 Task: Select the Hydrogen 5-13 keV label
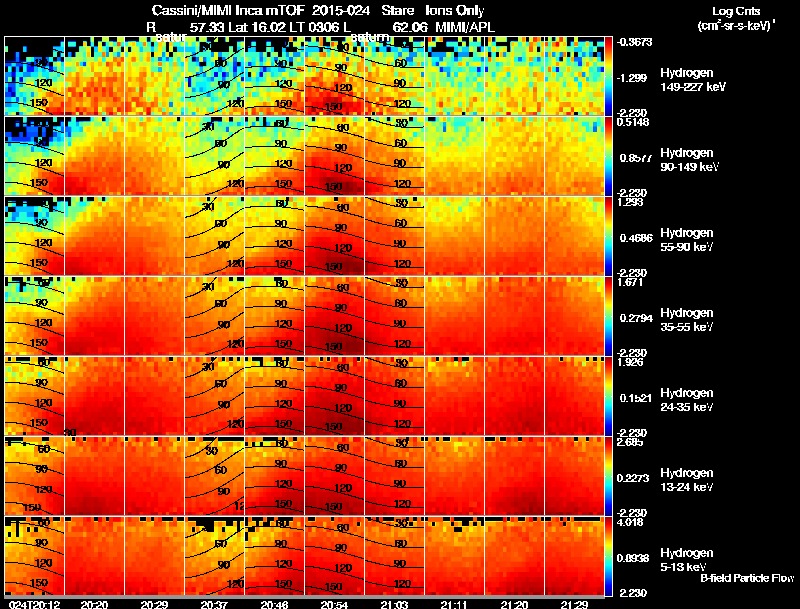click(x=687, y=560)
